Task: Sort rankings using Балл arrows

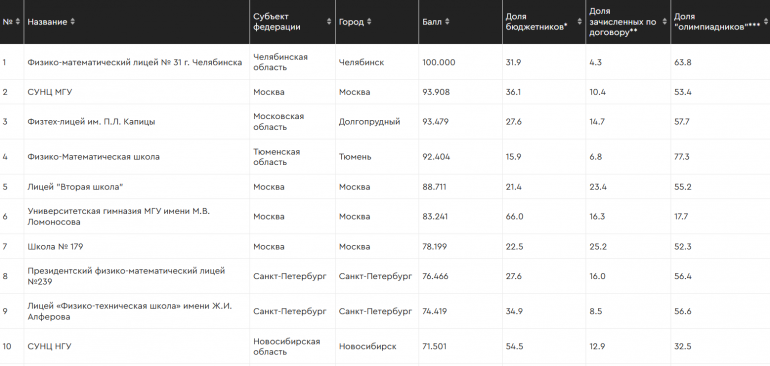Action: point(447,22)
